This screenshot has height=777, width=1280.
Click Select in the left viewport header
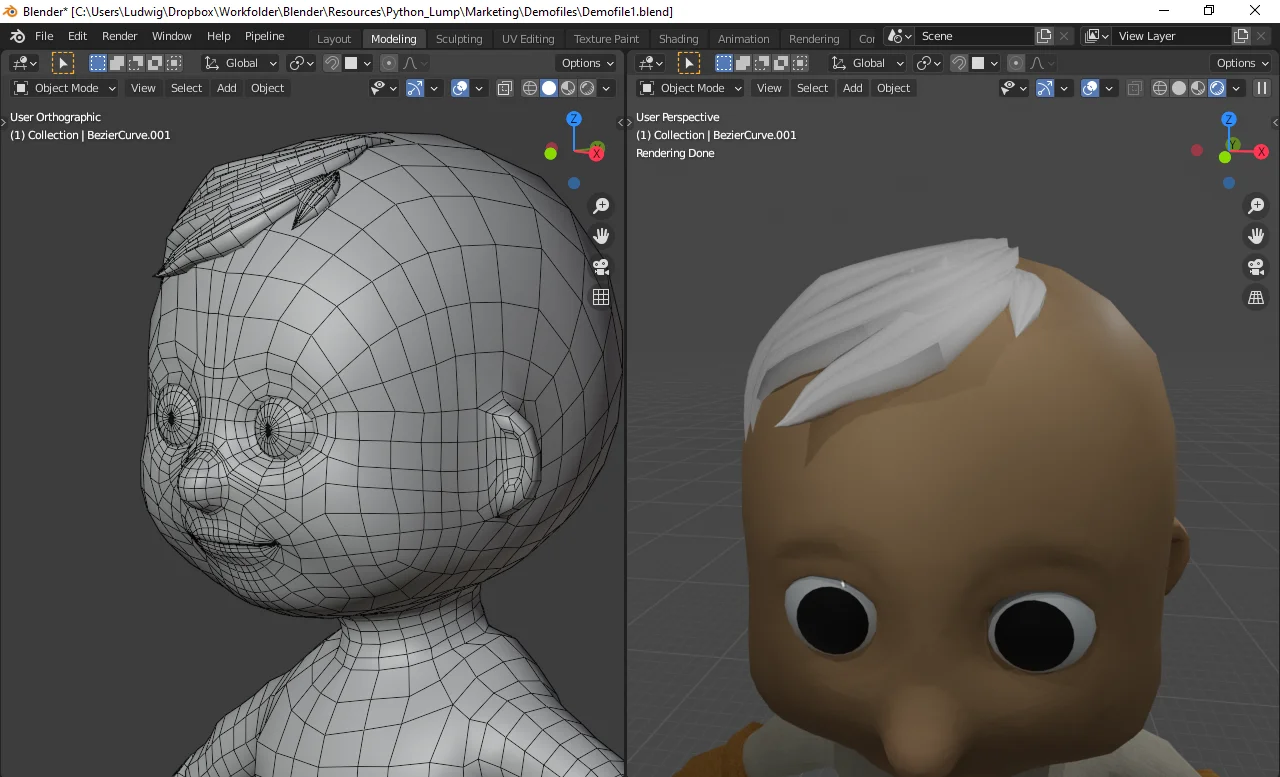(186, 88)
